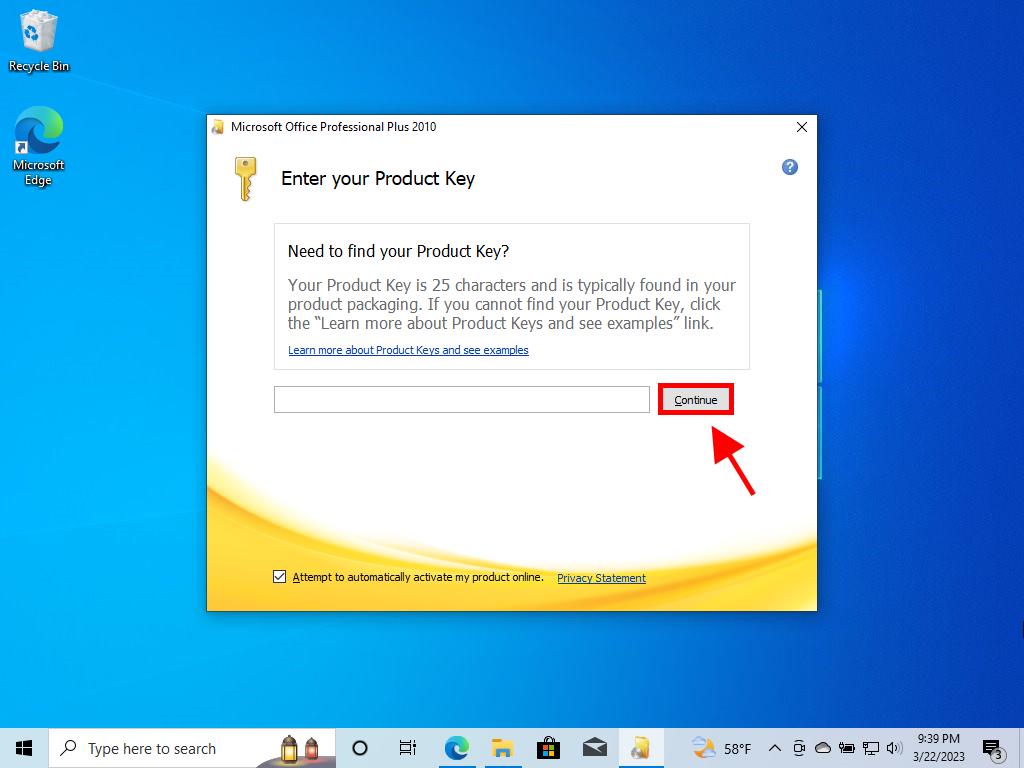The image size is (1024, 768).
Task: Open the Mail app in taskbar
Action: [594, 748]
